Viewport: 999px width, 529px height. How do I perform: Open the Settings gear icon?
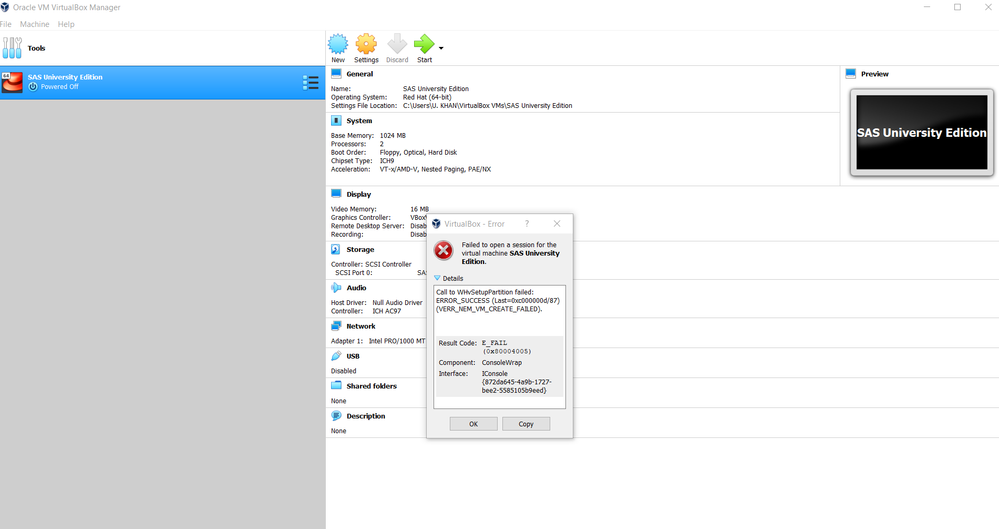click(366, 44)
